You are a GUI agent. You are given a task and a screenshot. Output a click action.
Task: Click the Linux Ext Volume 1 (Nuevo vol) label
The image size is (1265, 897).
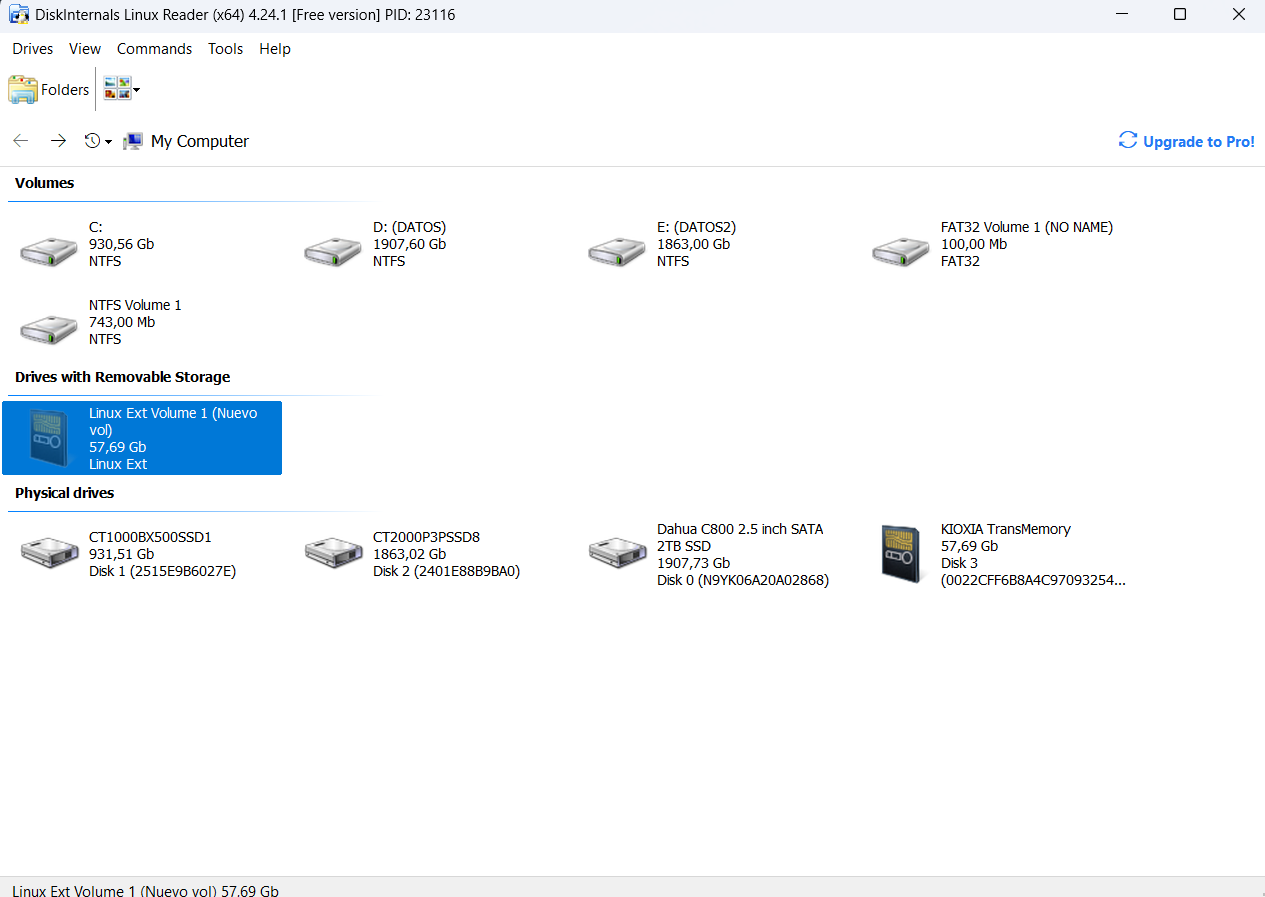point(173,421)
